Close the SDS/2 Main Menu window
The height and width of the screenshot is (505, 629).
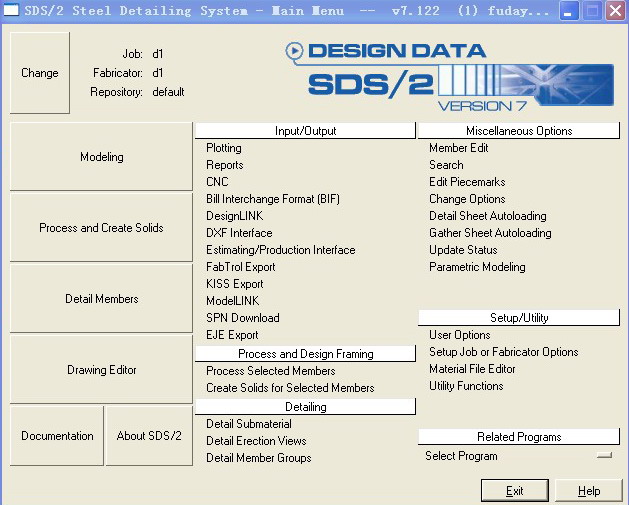[x=616, y=11]
